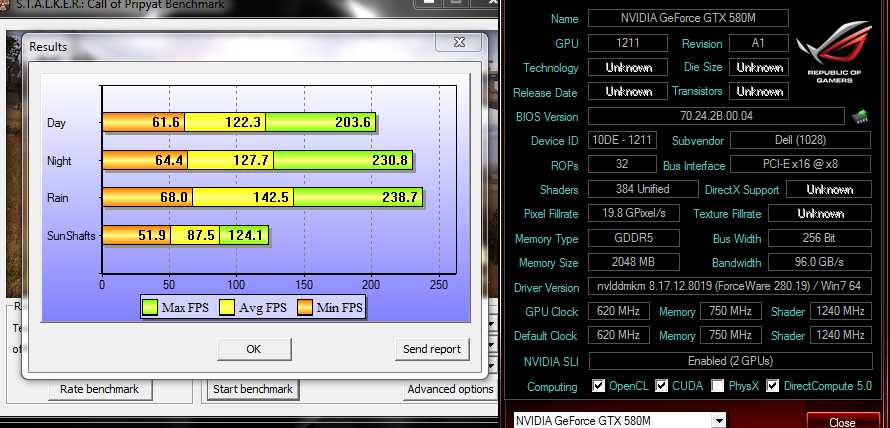Screen dimensions: 890x428
Task: Click the GPU Clock Memory field 750 MHz
Action: pyautogui.click(x=731, y=311)
